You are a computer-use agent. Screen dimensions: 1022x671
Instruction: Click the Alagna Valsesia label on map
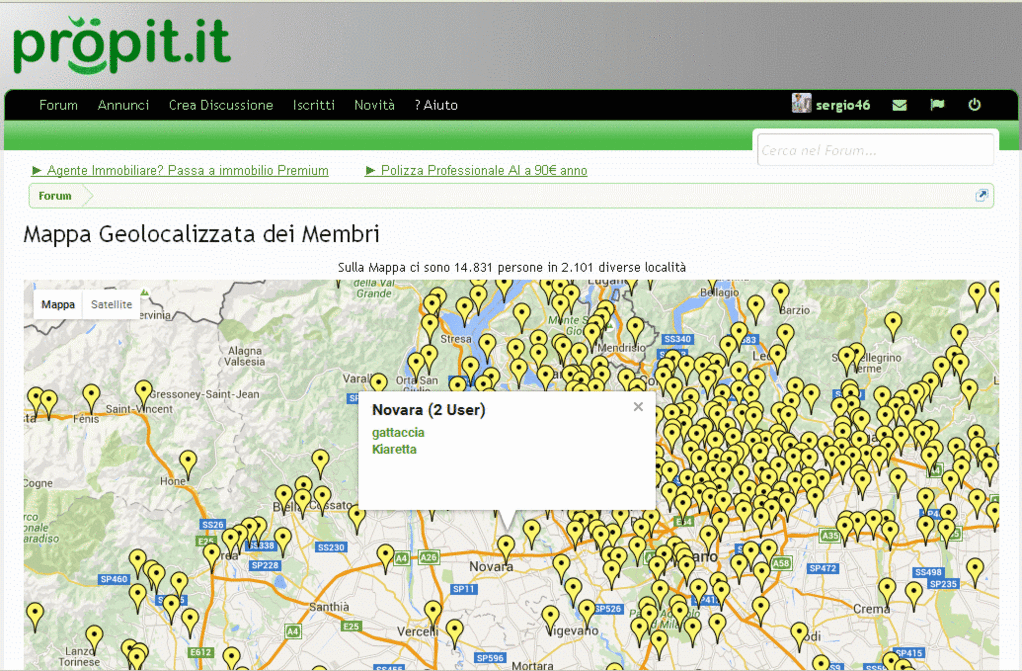click(x=246, y=356)
